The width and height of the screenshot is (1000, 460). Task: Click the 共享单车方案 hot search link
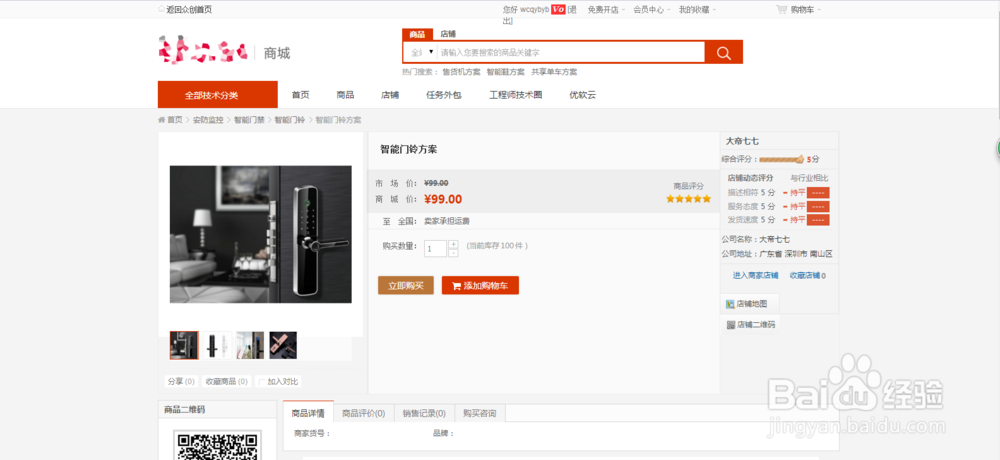pos(554,72)
